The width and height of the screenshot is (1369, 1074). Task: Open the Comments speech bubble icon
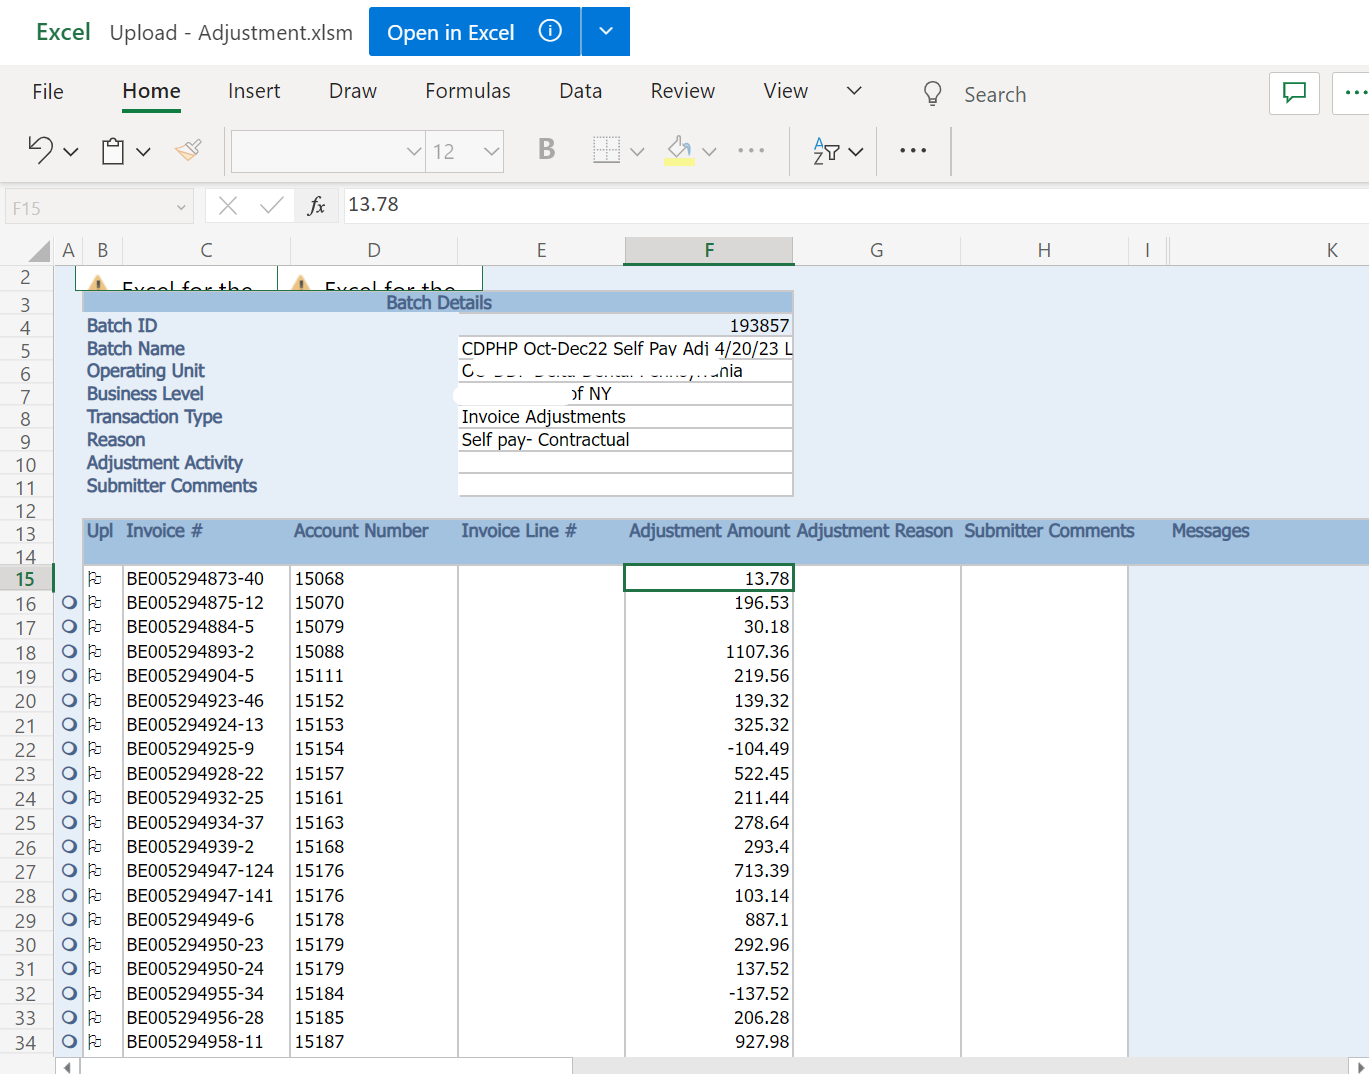point(1294,93)
